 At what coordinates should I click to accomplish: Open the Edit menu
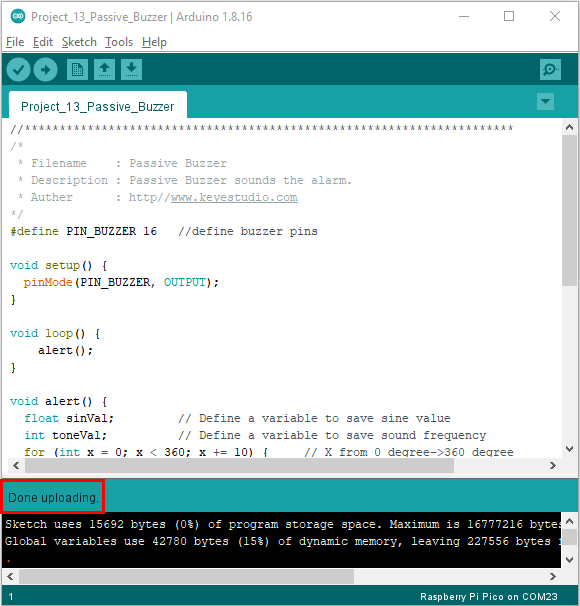pos(43,42)
